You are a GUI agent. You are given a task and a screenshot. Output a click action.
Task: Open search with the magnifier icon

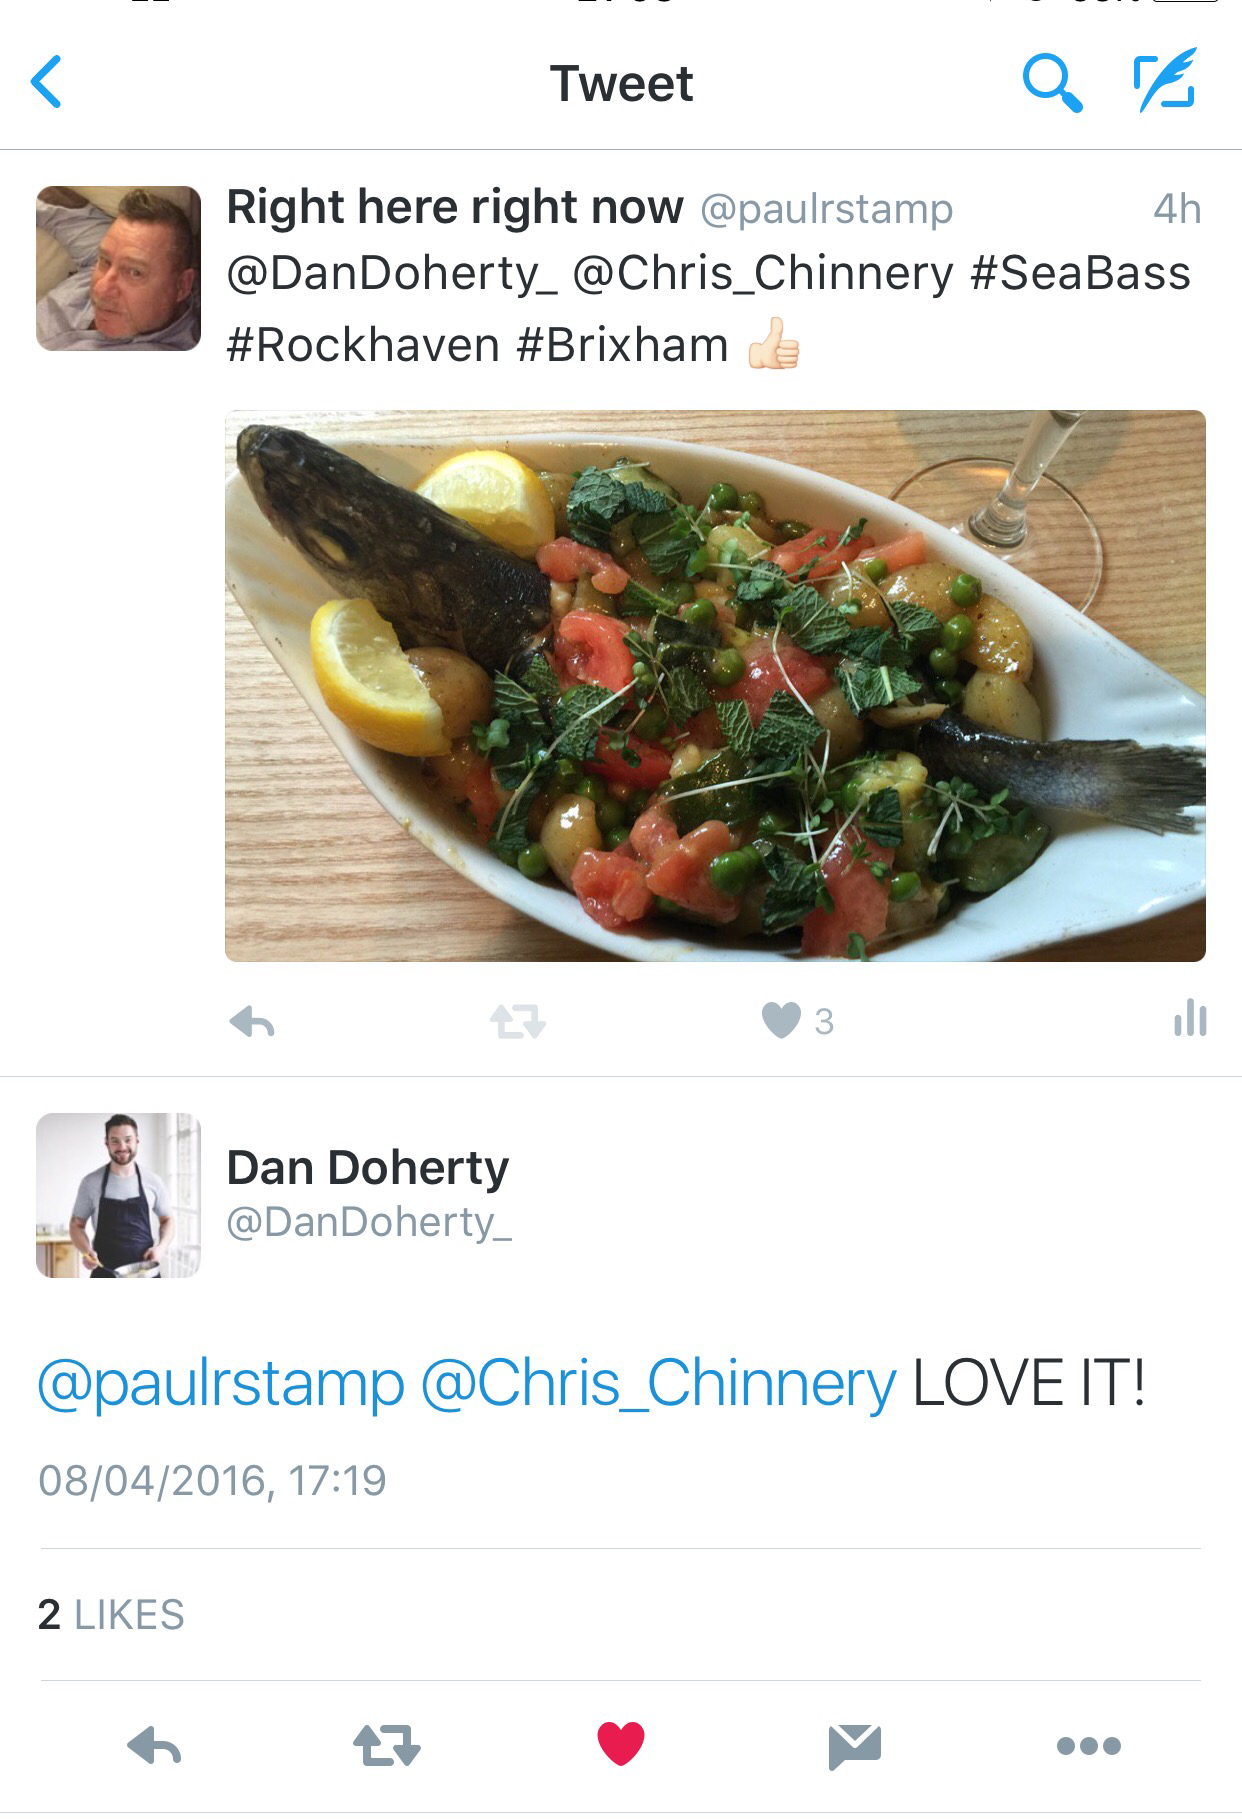pyautogui.click(x=1052, y=82)
